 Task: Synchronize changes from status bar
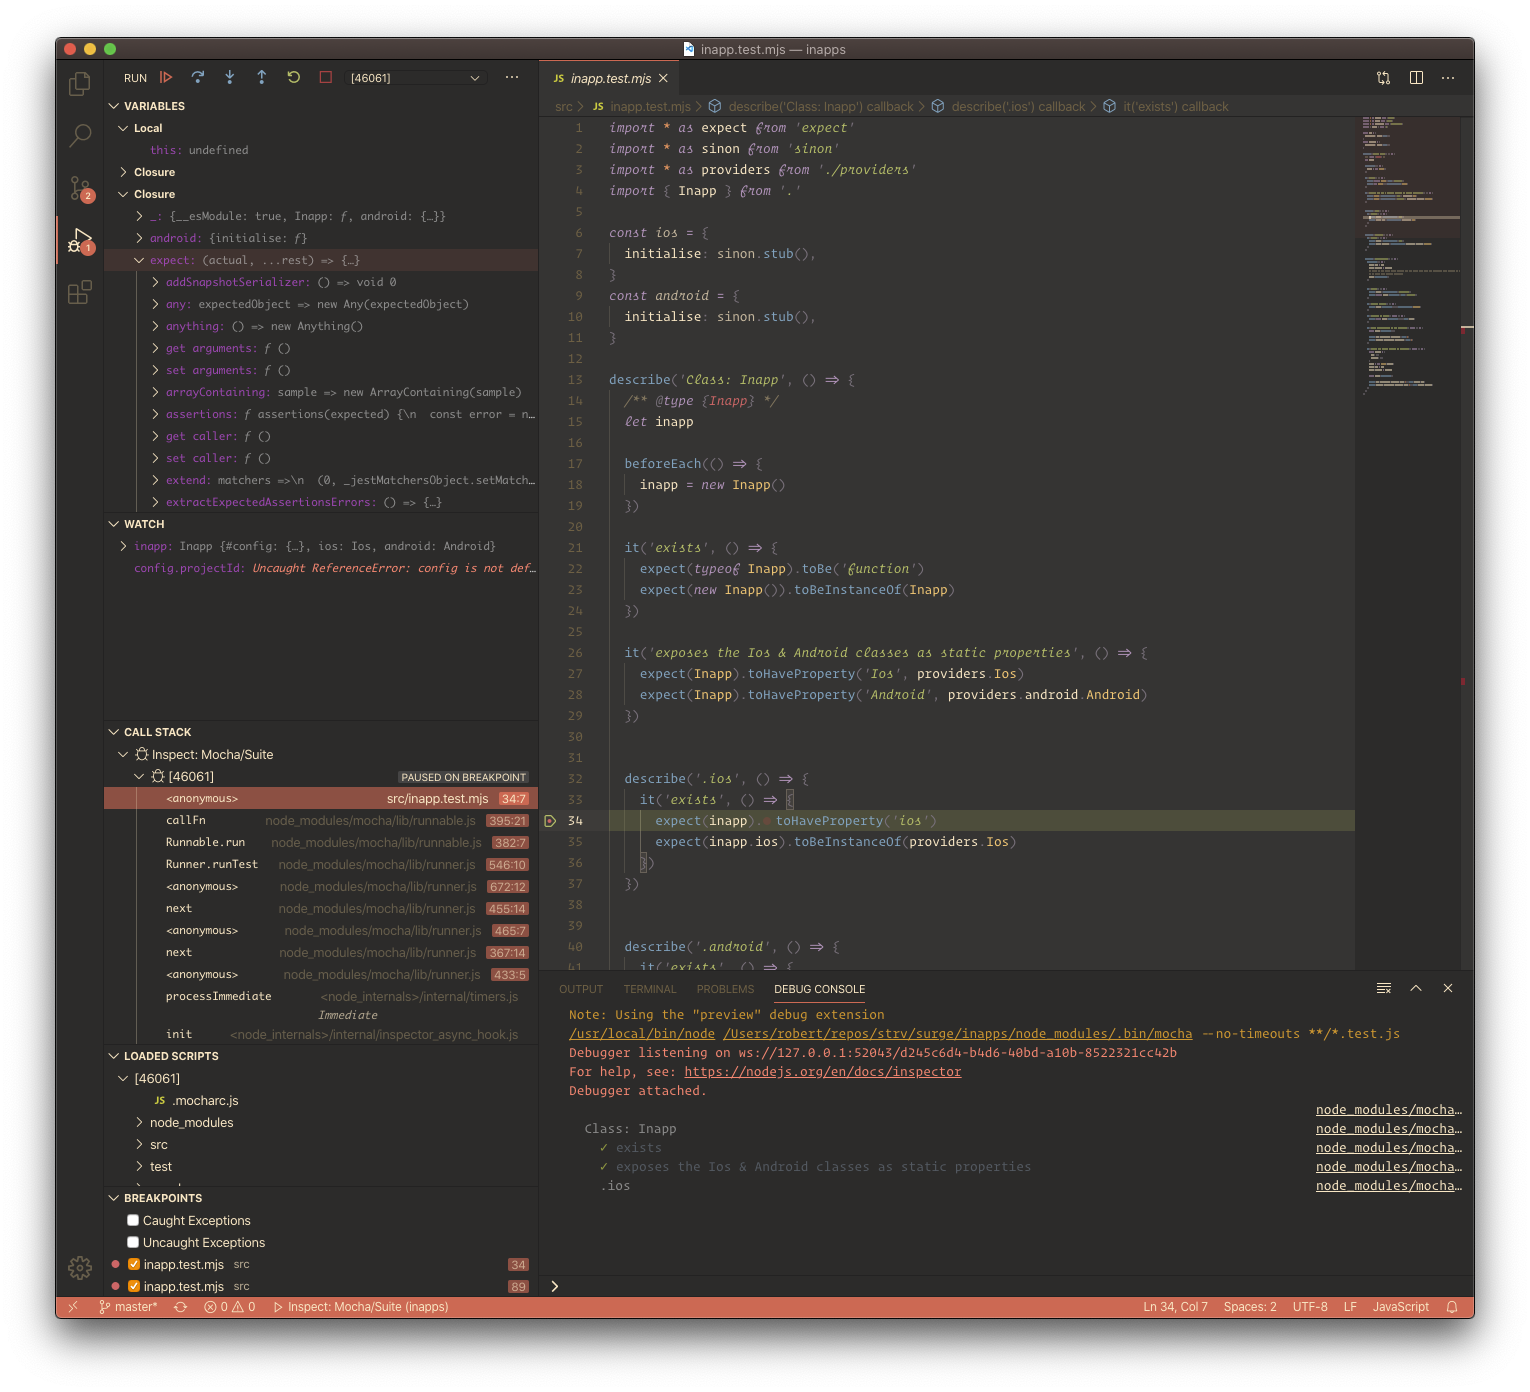point(181,1307)
